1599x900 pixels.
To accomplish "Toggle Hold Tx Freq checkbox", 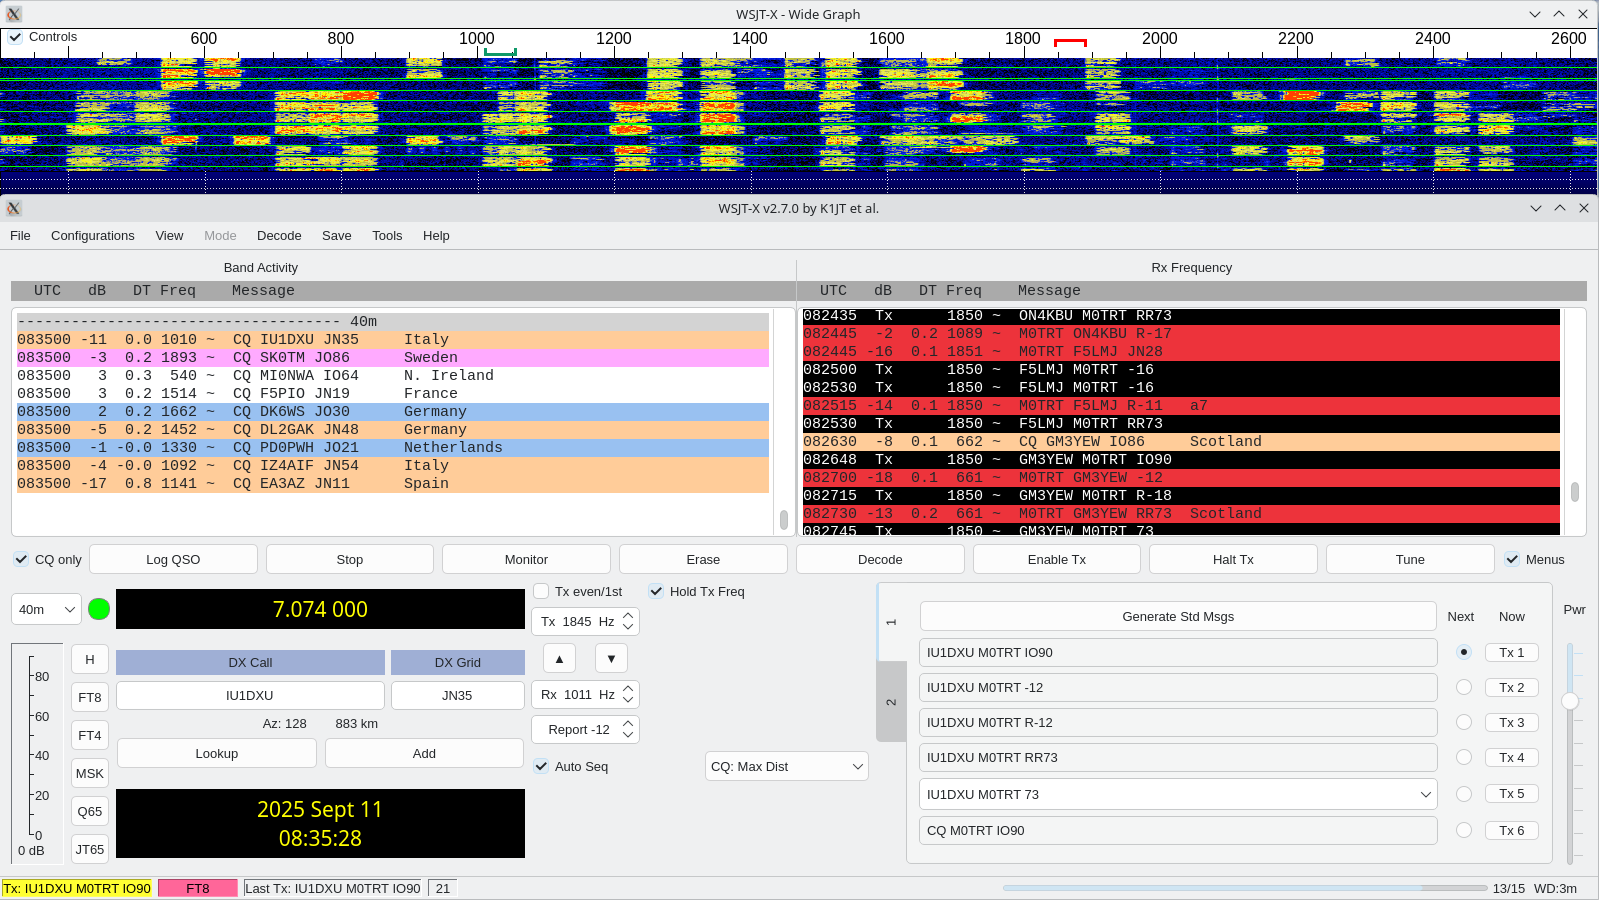I will pos(656,591).
